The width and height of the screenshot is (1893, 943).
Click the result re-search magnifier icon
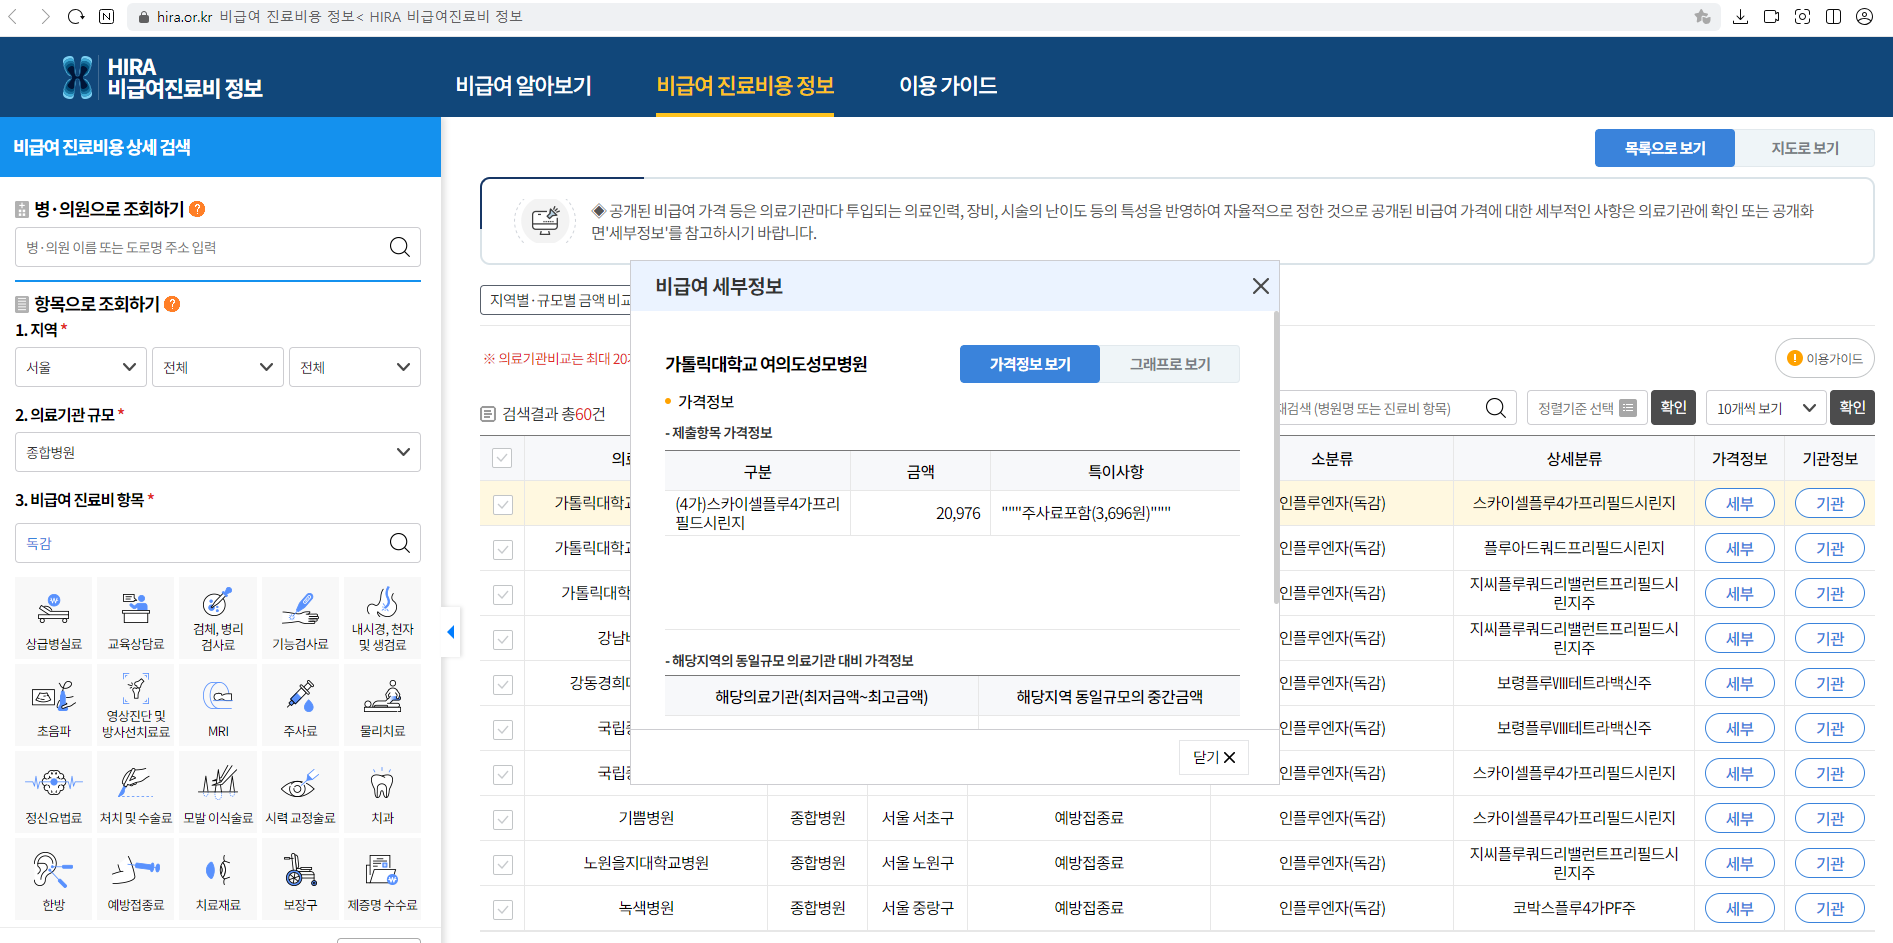click(x=1496, y=408)
